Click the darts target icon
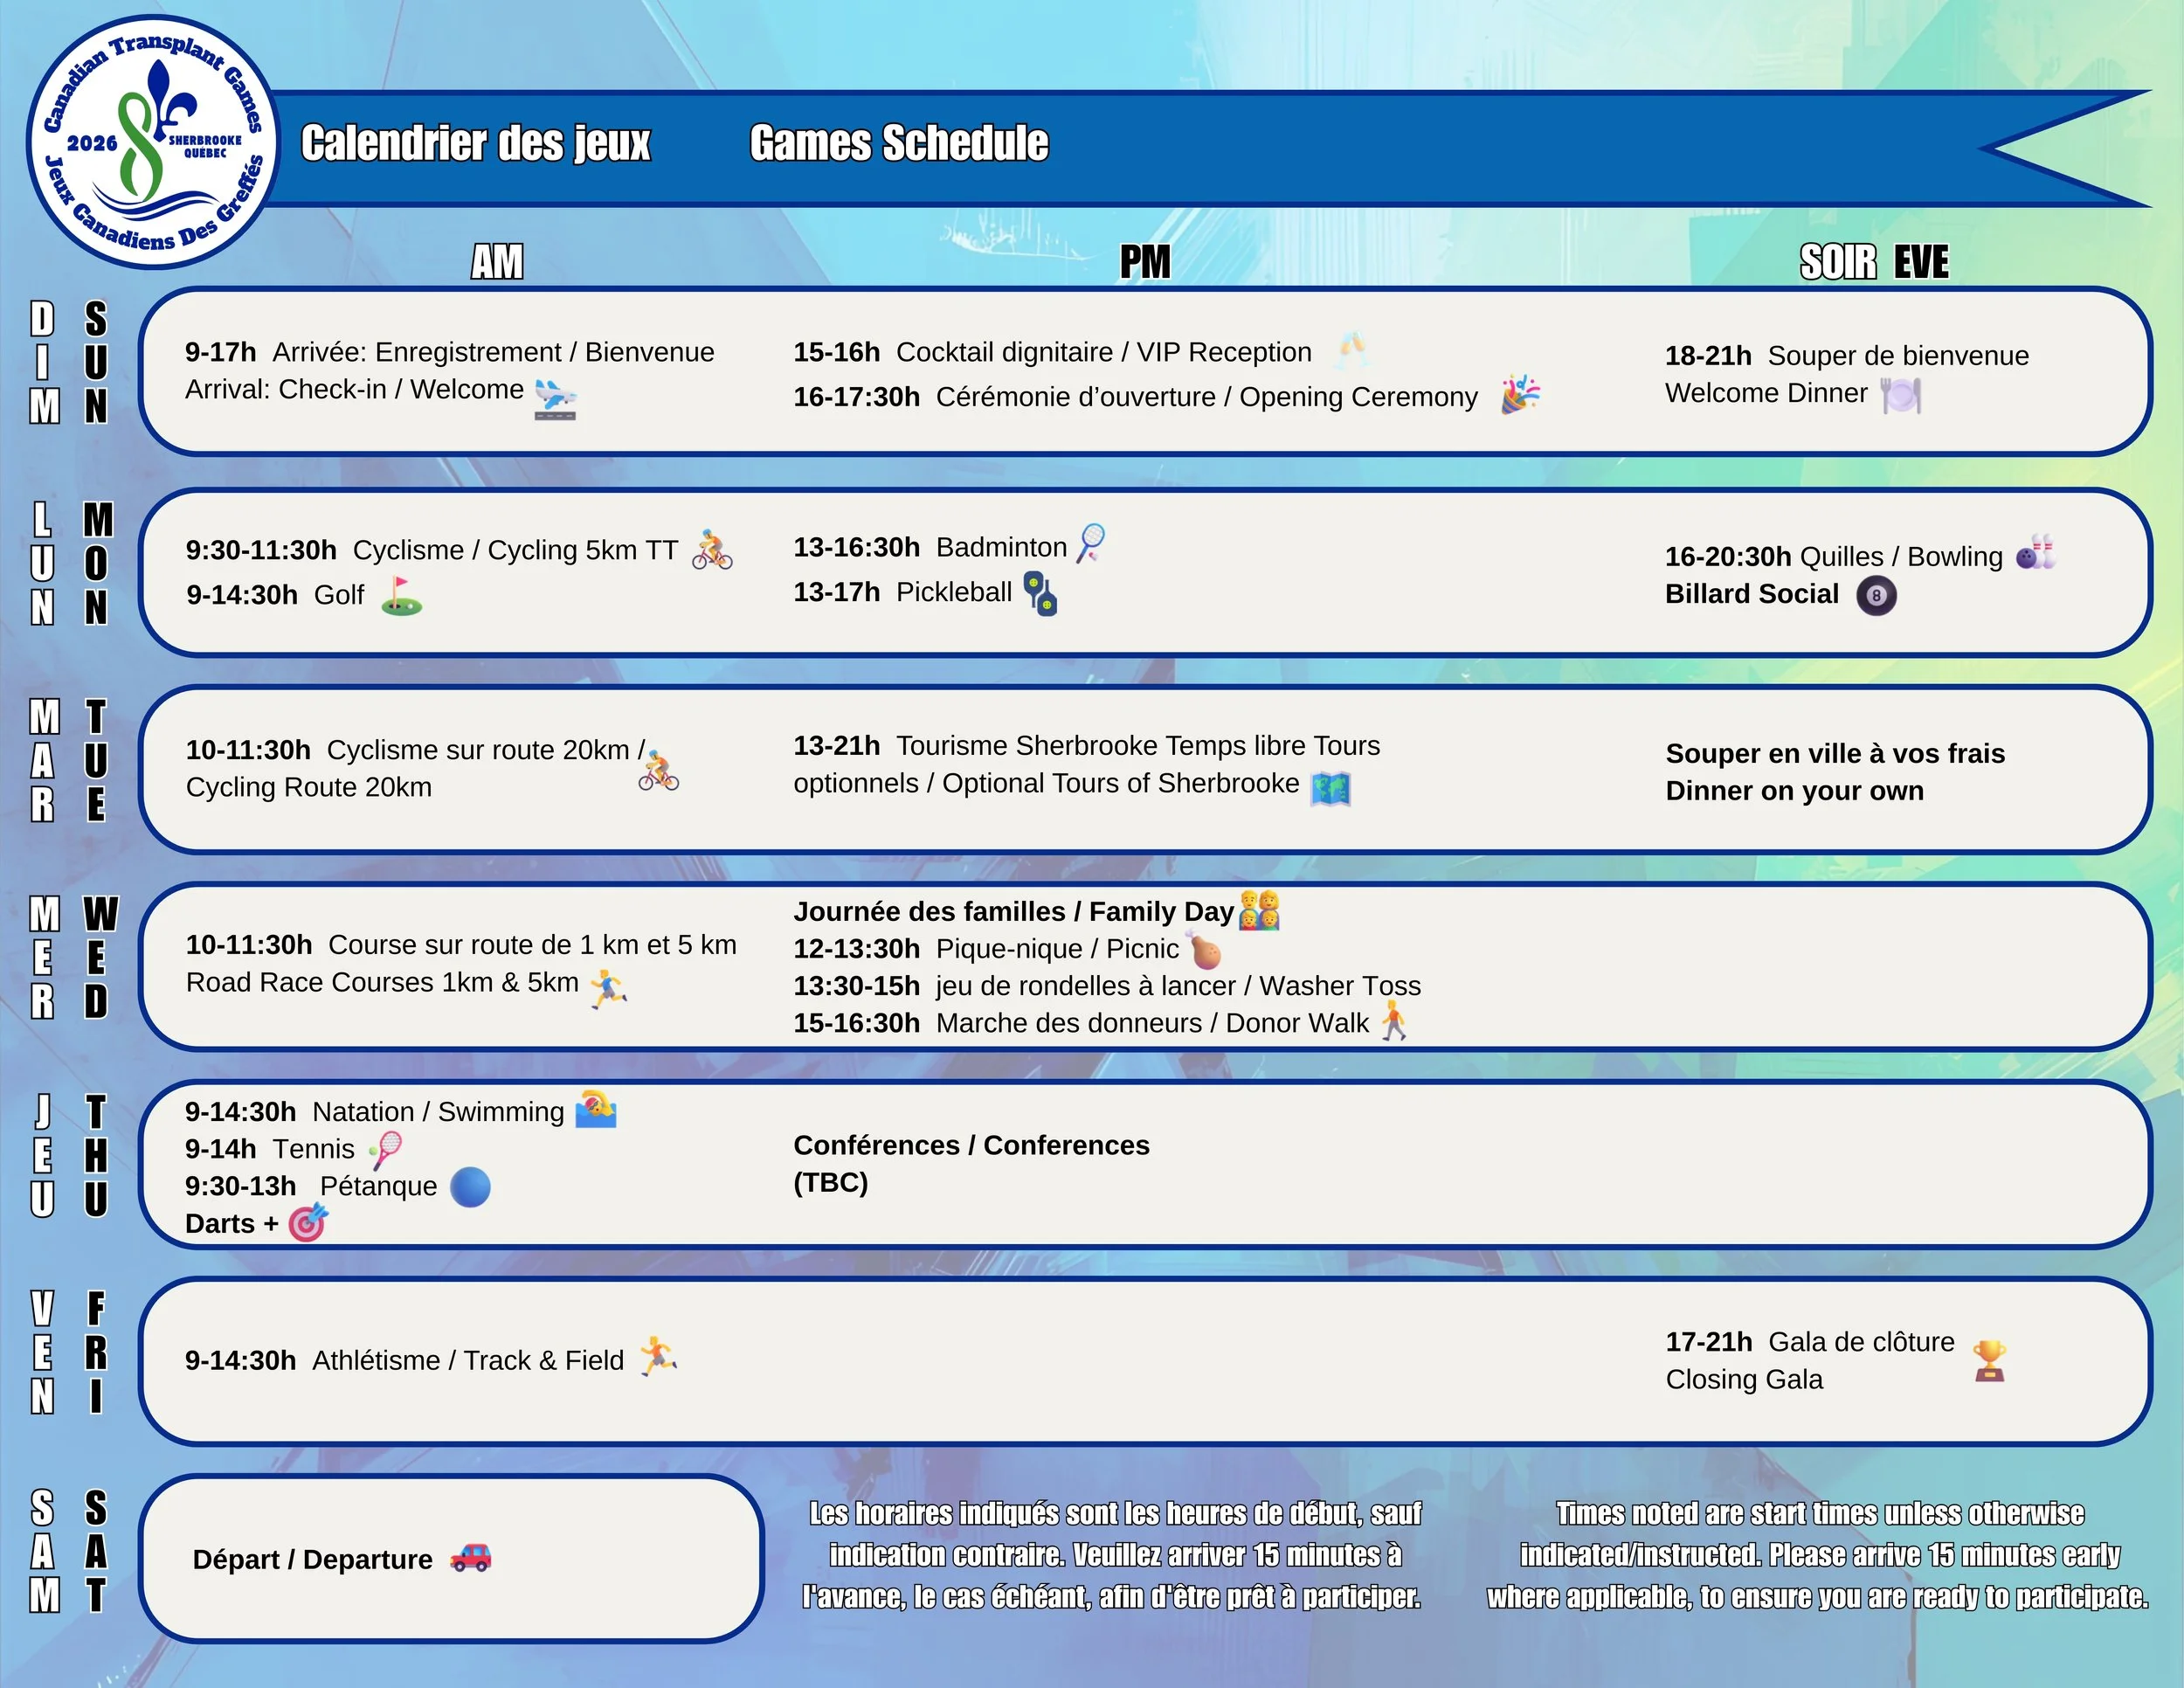The image size is (2184, 1688). click(308, 1222)
